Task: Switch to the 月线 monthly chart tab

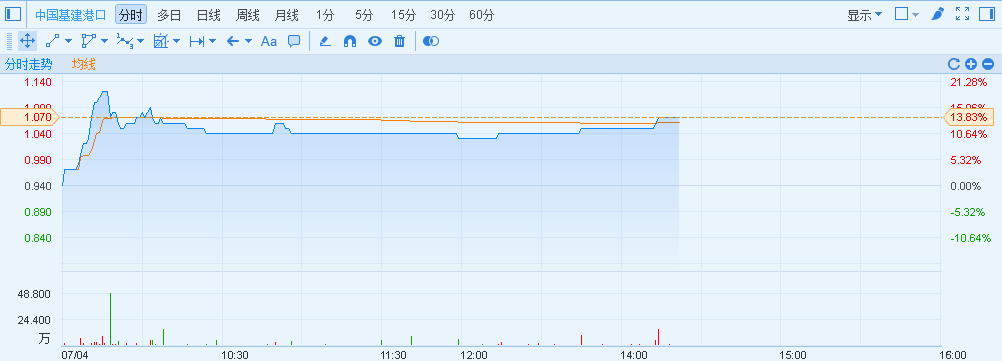Action: [286, 15]
